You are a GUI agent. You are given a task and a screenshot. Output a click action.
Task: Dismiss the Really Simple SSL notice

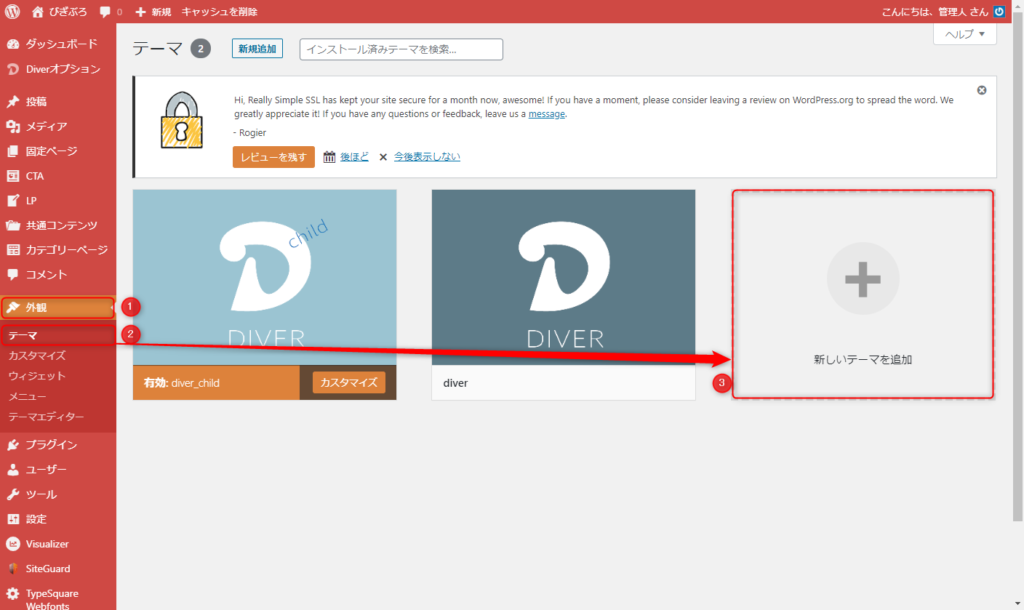point(982,90)
